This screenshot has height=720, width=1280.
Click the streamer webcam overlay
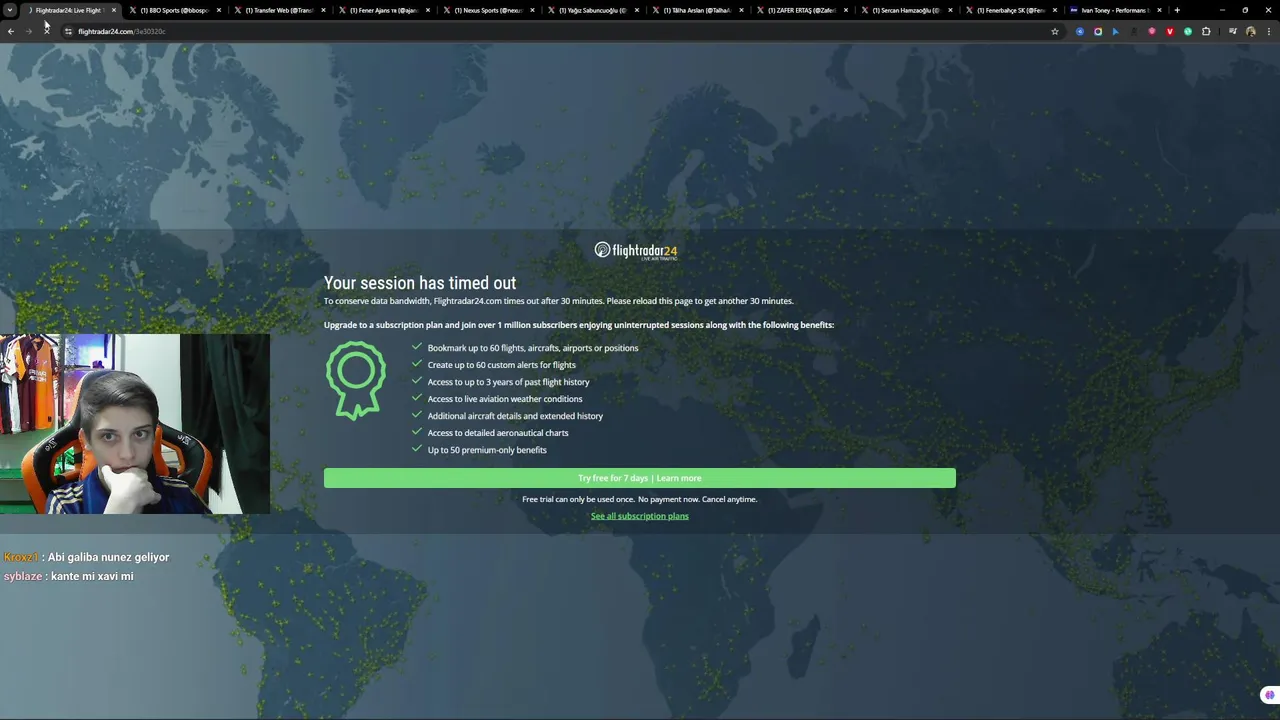(x=135, y=424)
